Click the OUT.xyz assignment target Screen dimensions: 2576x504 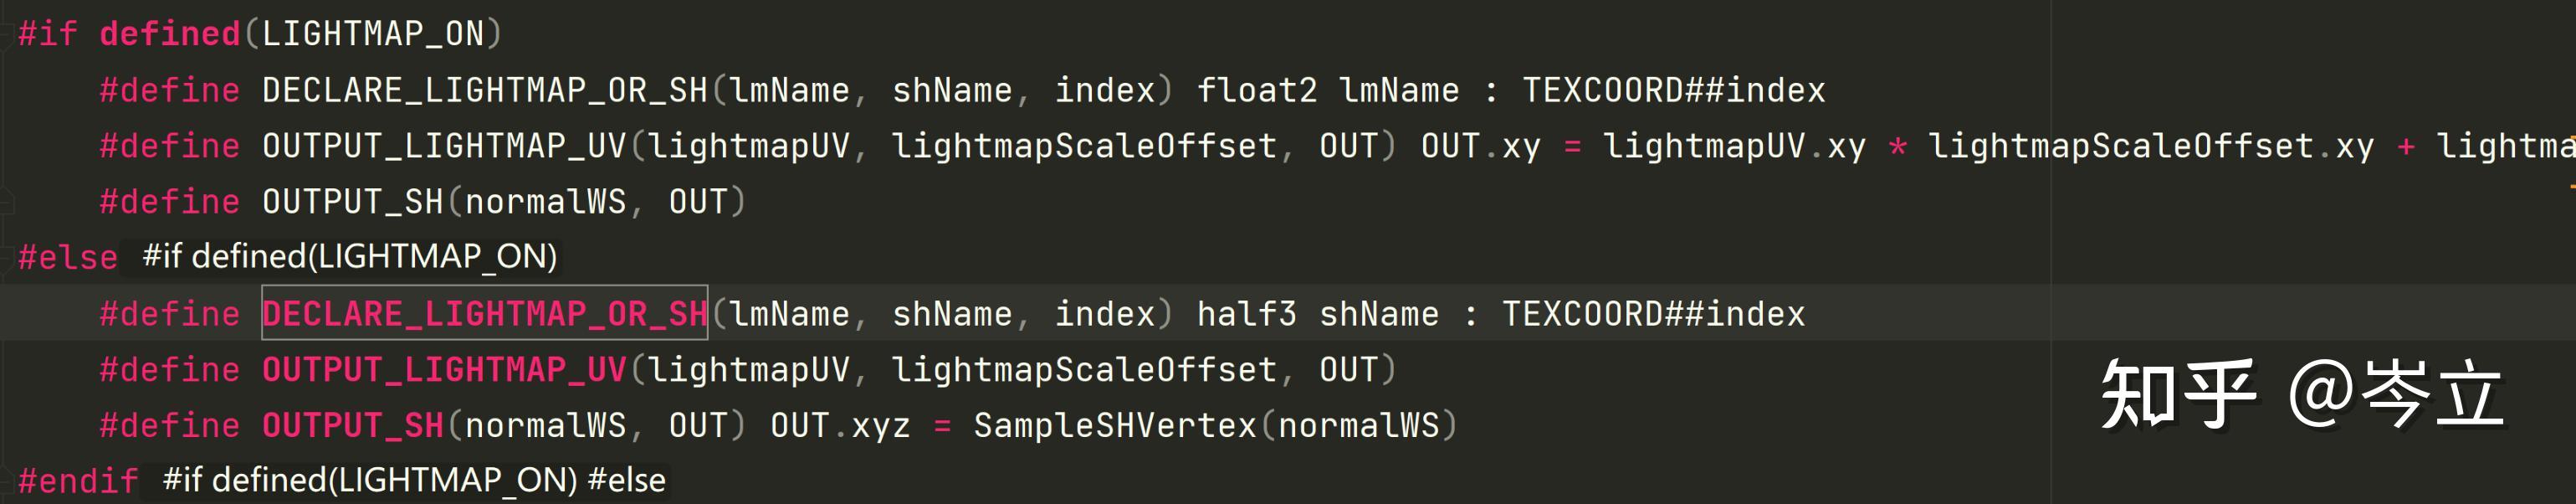point(840,426)
